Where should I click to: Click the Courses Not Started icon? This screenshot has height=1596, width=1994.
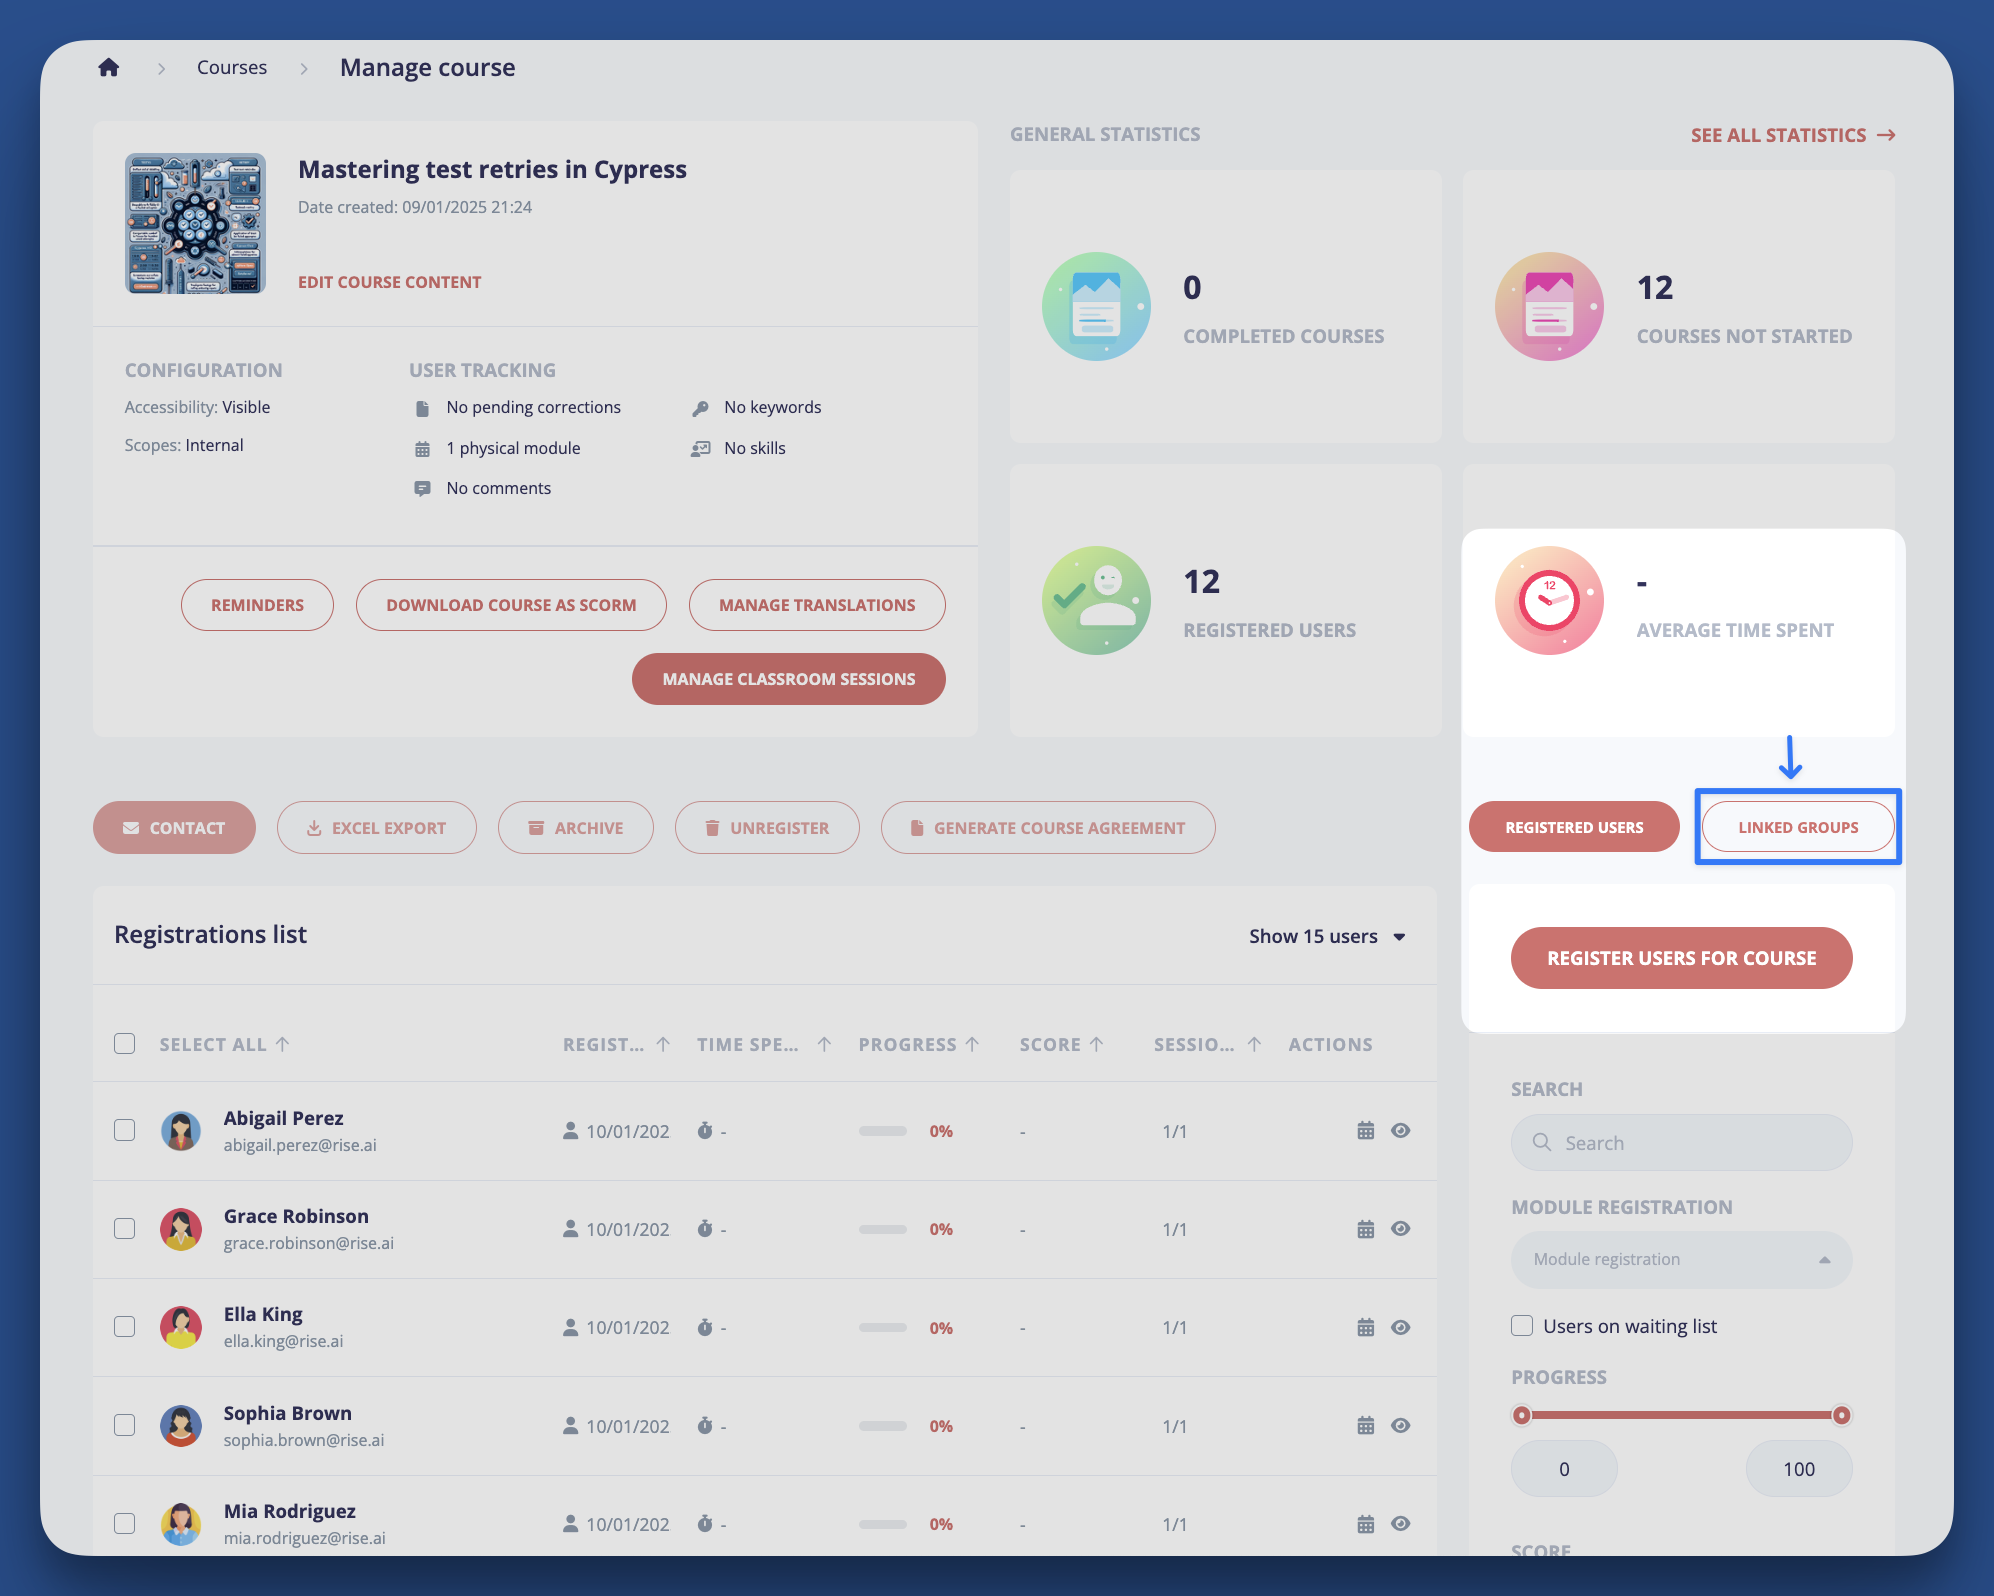1549,306
